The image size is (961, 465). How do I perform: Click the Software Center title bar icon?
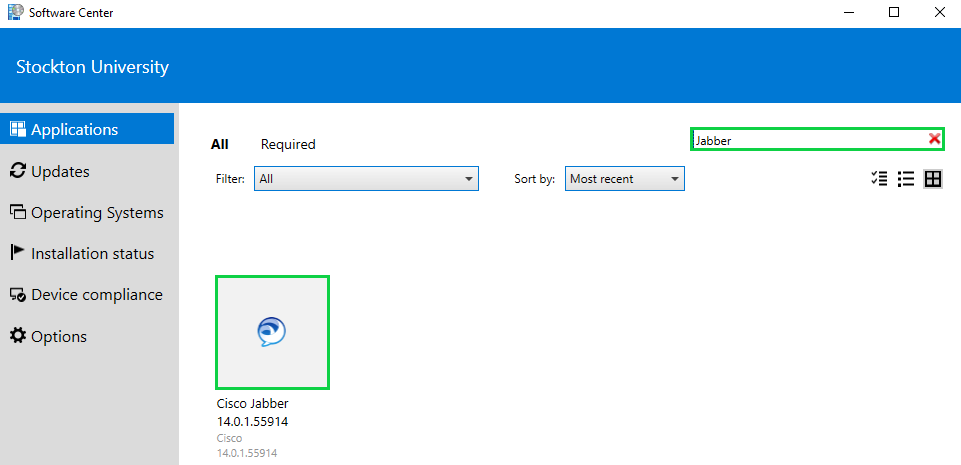point(15,12)
